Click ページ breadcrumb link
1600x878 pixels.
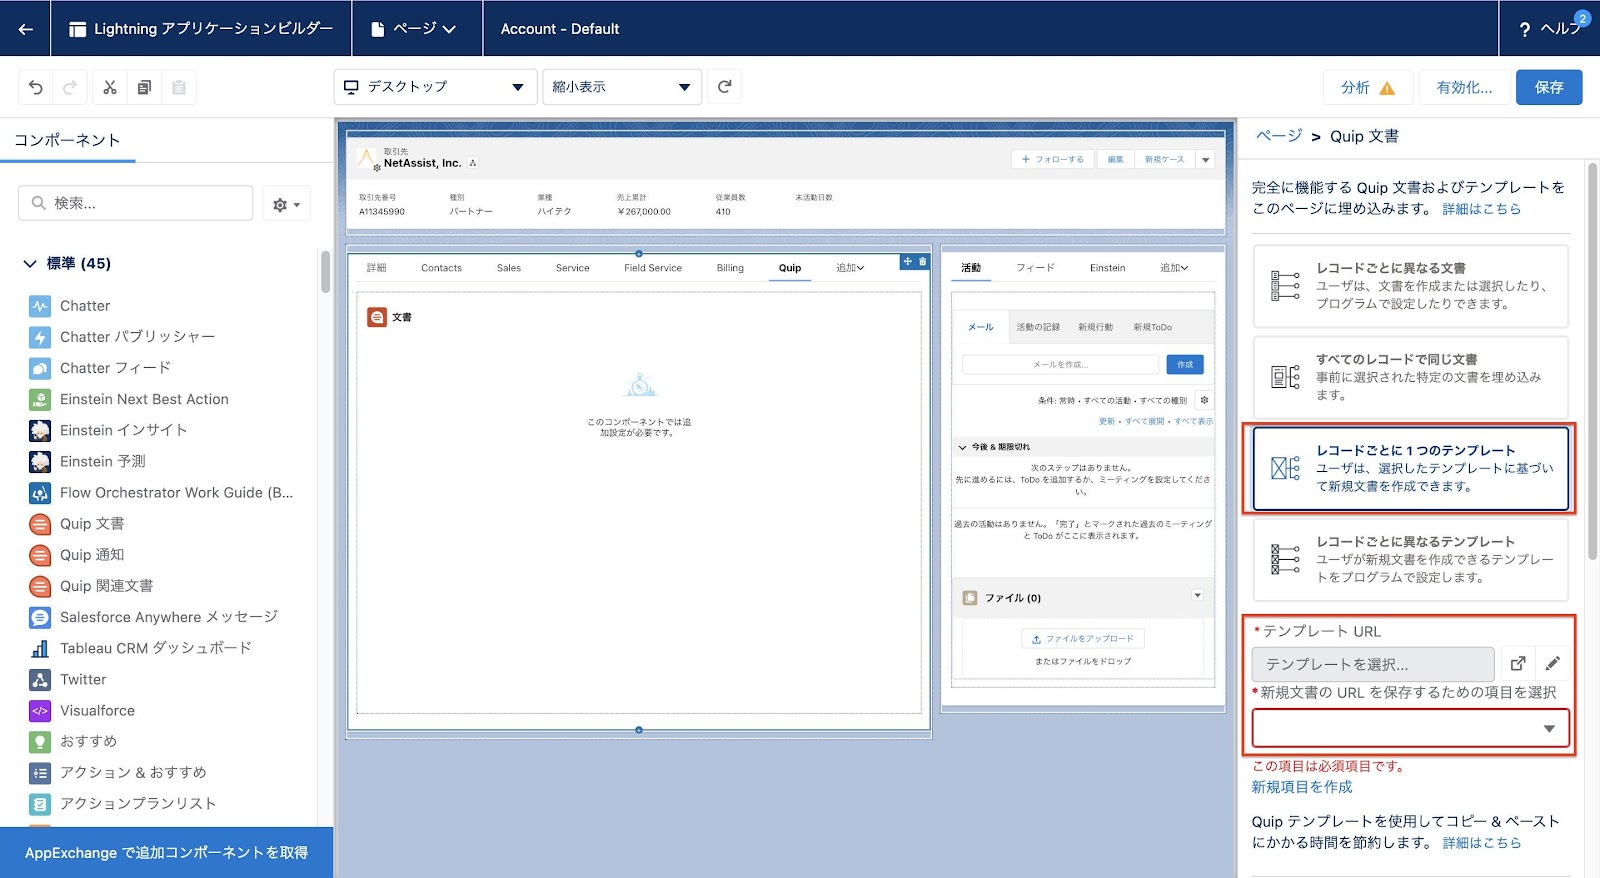(x=1279, y=136)
